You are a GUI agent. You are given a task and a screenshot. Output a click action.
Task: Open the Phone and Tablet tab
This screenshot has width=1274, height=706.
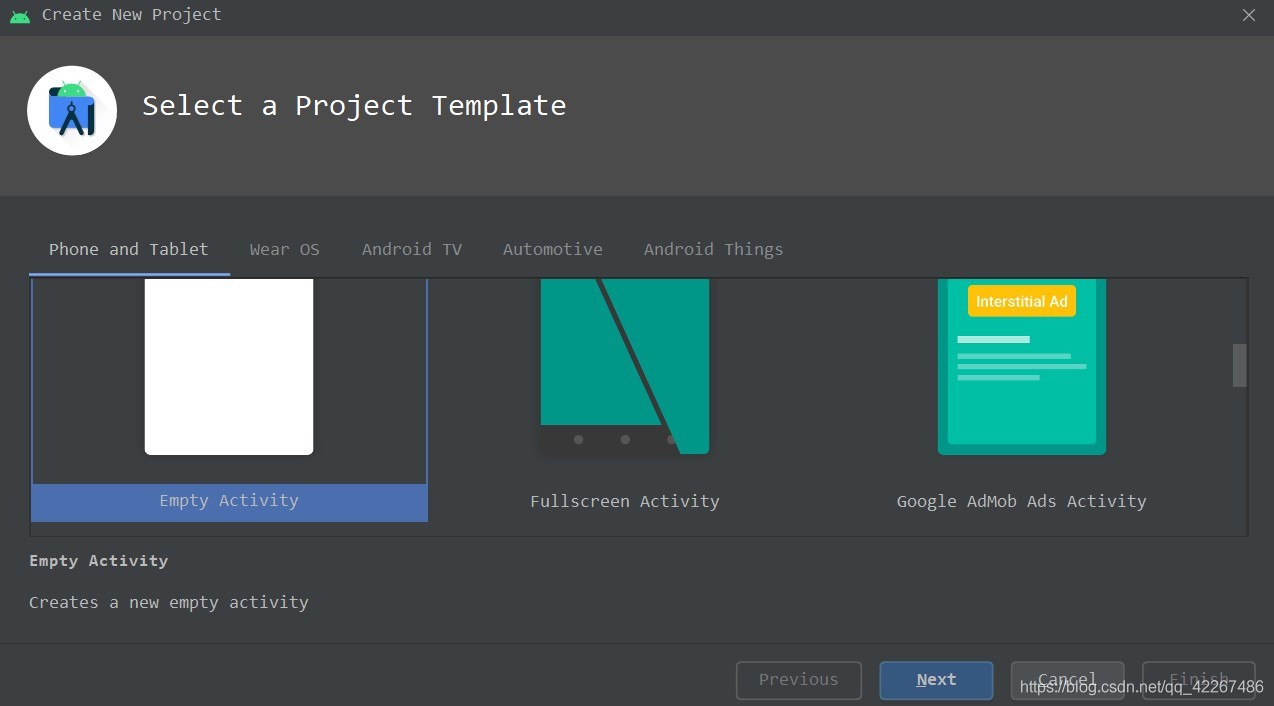point(129,249)
